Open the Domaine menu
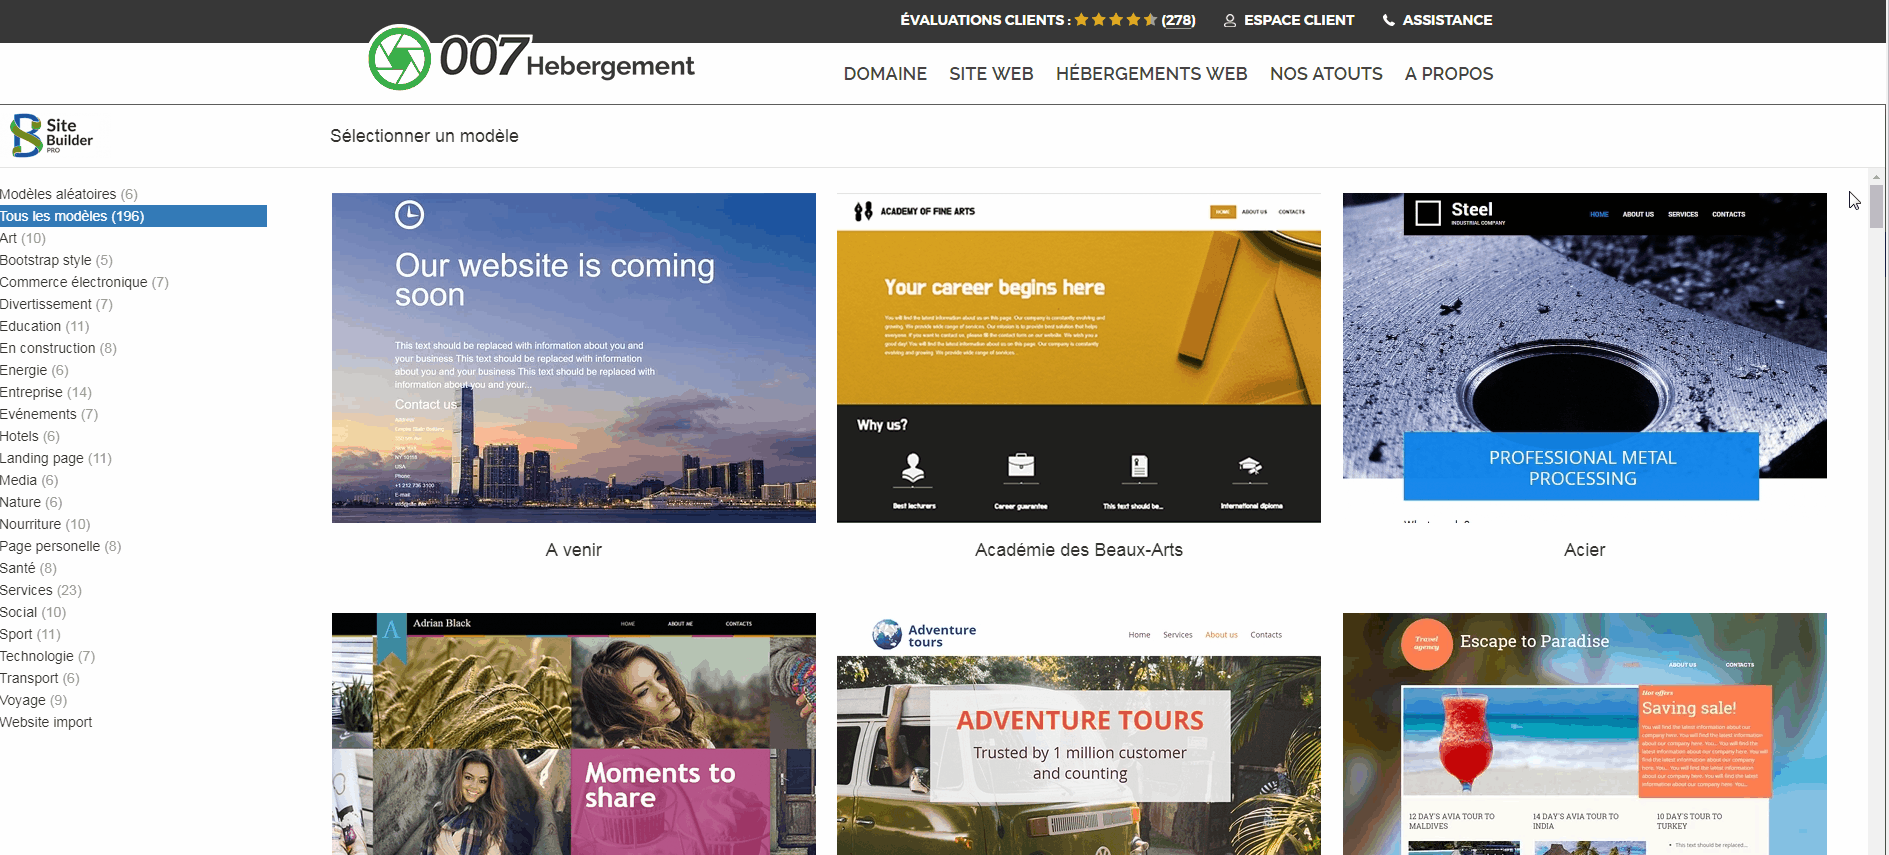 coord(885,74)
